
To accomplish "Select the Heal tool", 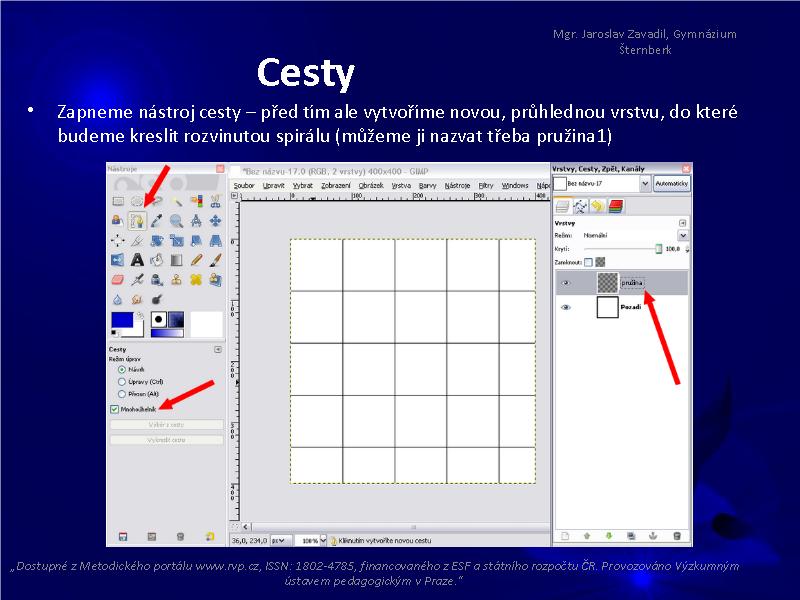I will [x=196, y=280].
